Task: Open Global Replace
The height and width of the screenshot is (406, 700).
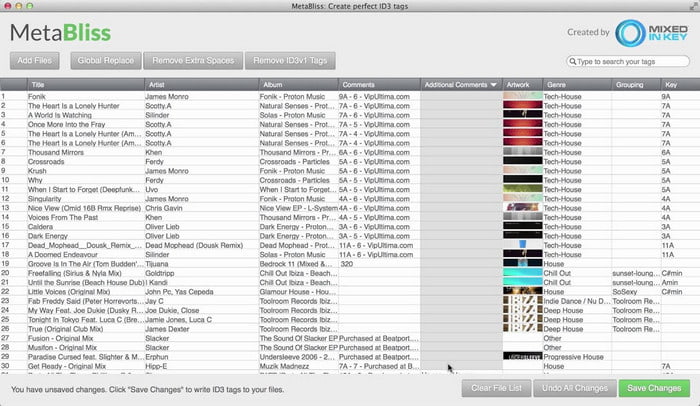Action: coord(106,61)
